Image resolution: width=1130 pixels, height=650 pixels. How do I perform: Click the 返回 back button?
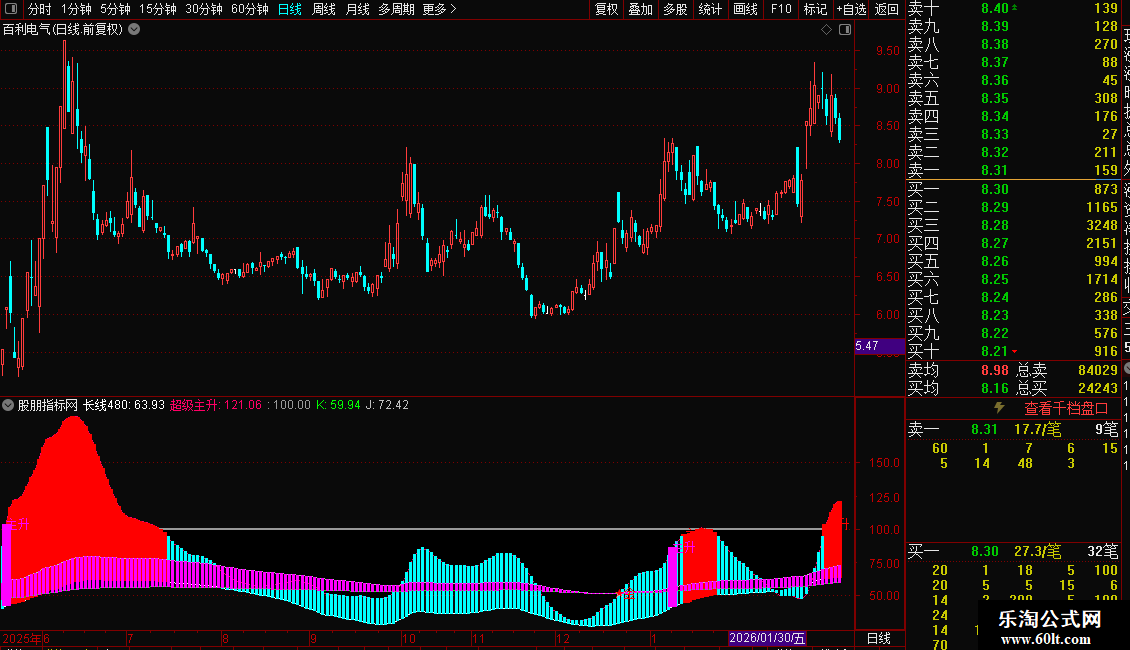pyautogui.click(x=886, y=9)
